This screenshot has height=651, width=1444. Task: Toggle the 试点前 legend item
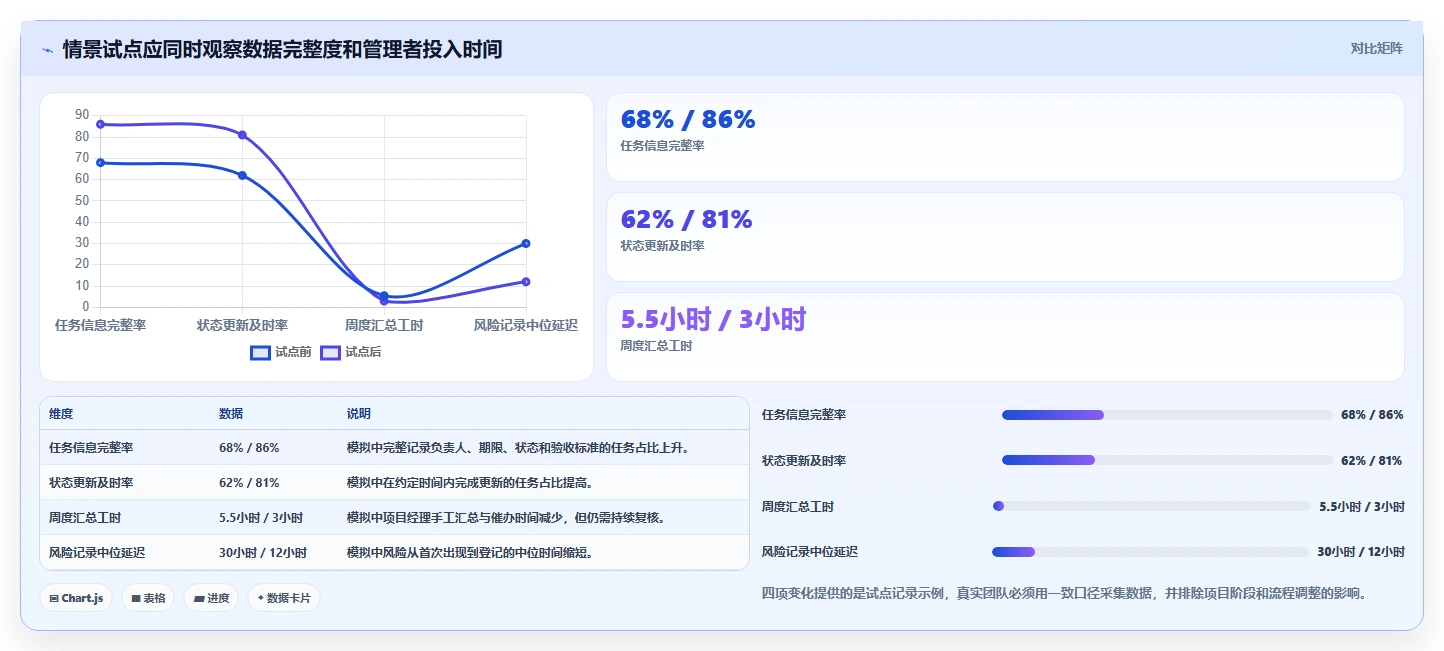tap(281, 352)
